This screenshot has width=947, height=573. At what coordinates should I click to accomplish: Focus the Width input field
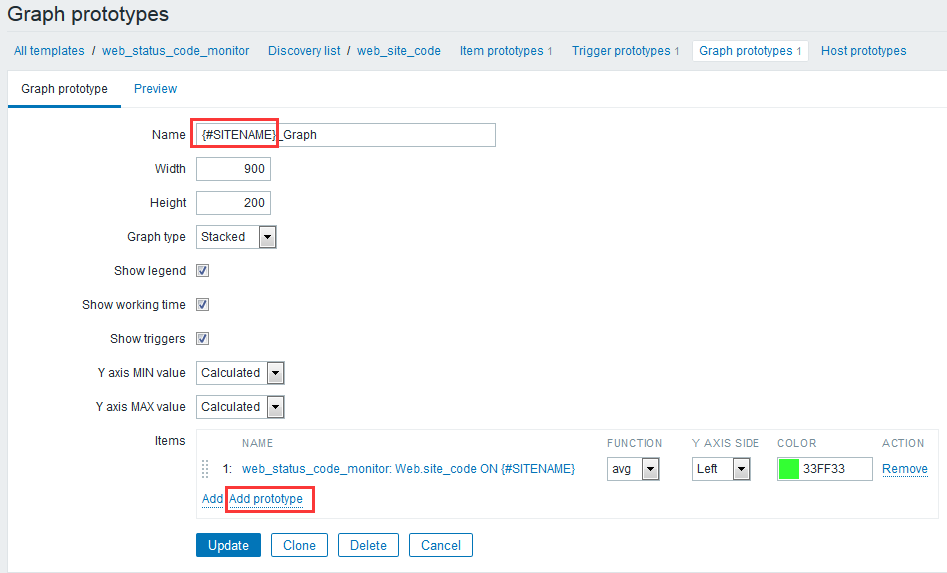pyautogui.click(x=233, y=168)
